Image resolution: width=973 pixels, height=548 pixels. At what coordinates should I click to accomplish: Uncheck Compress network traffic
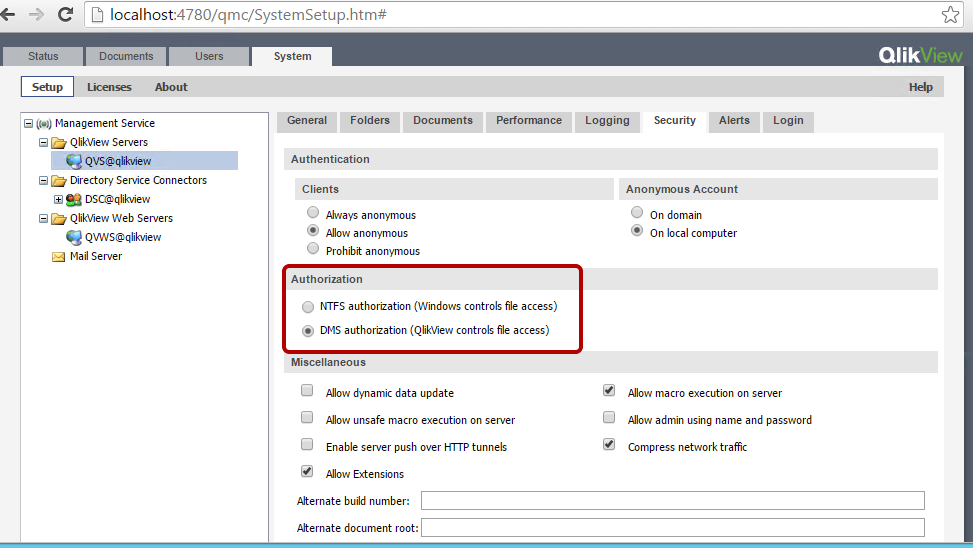click(609, 444)
